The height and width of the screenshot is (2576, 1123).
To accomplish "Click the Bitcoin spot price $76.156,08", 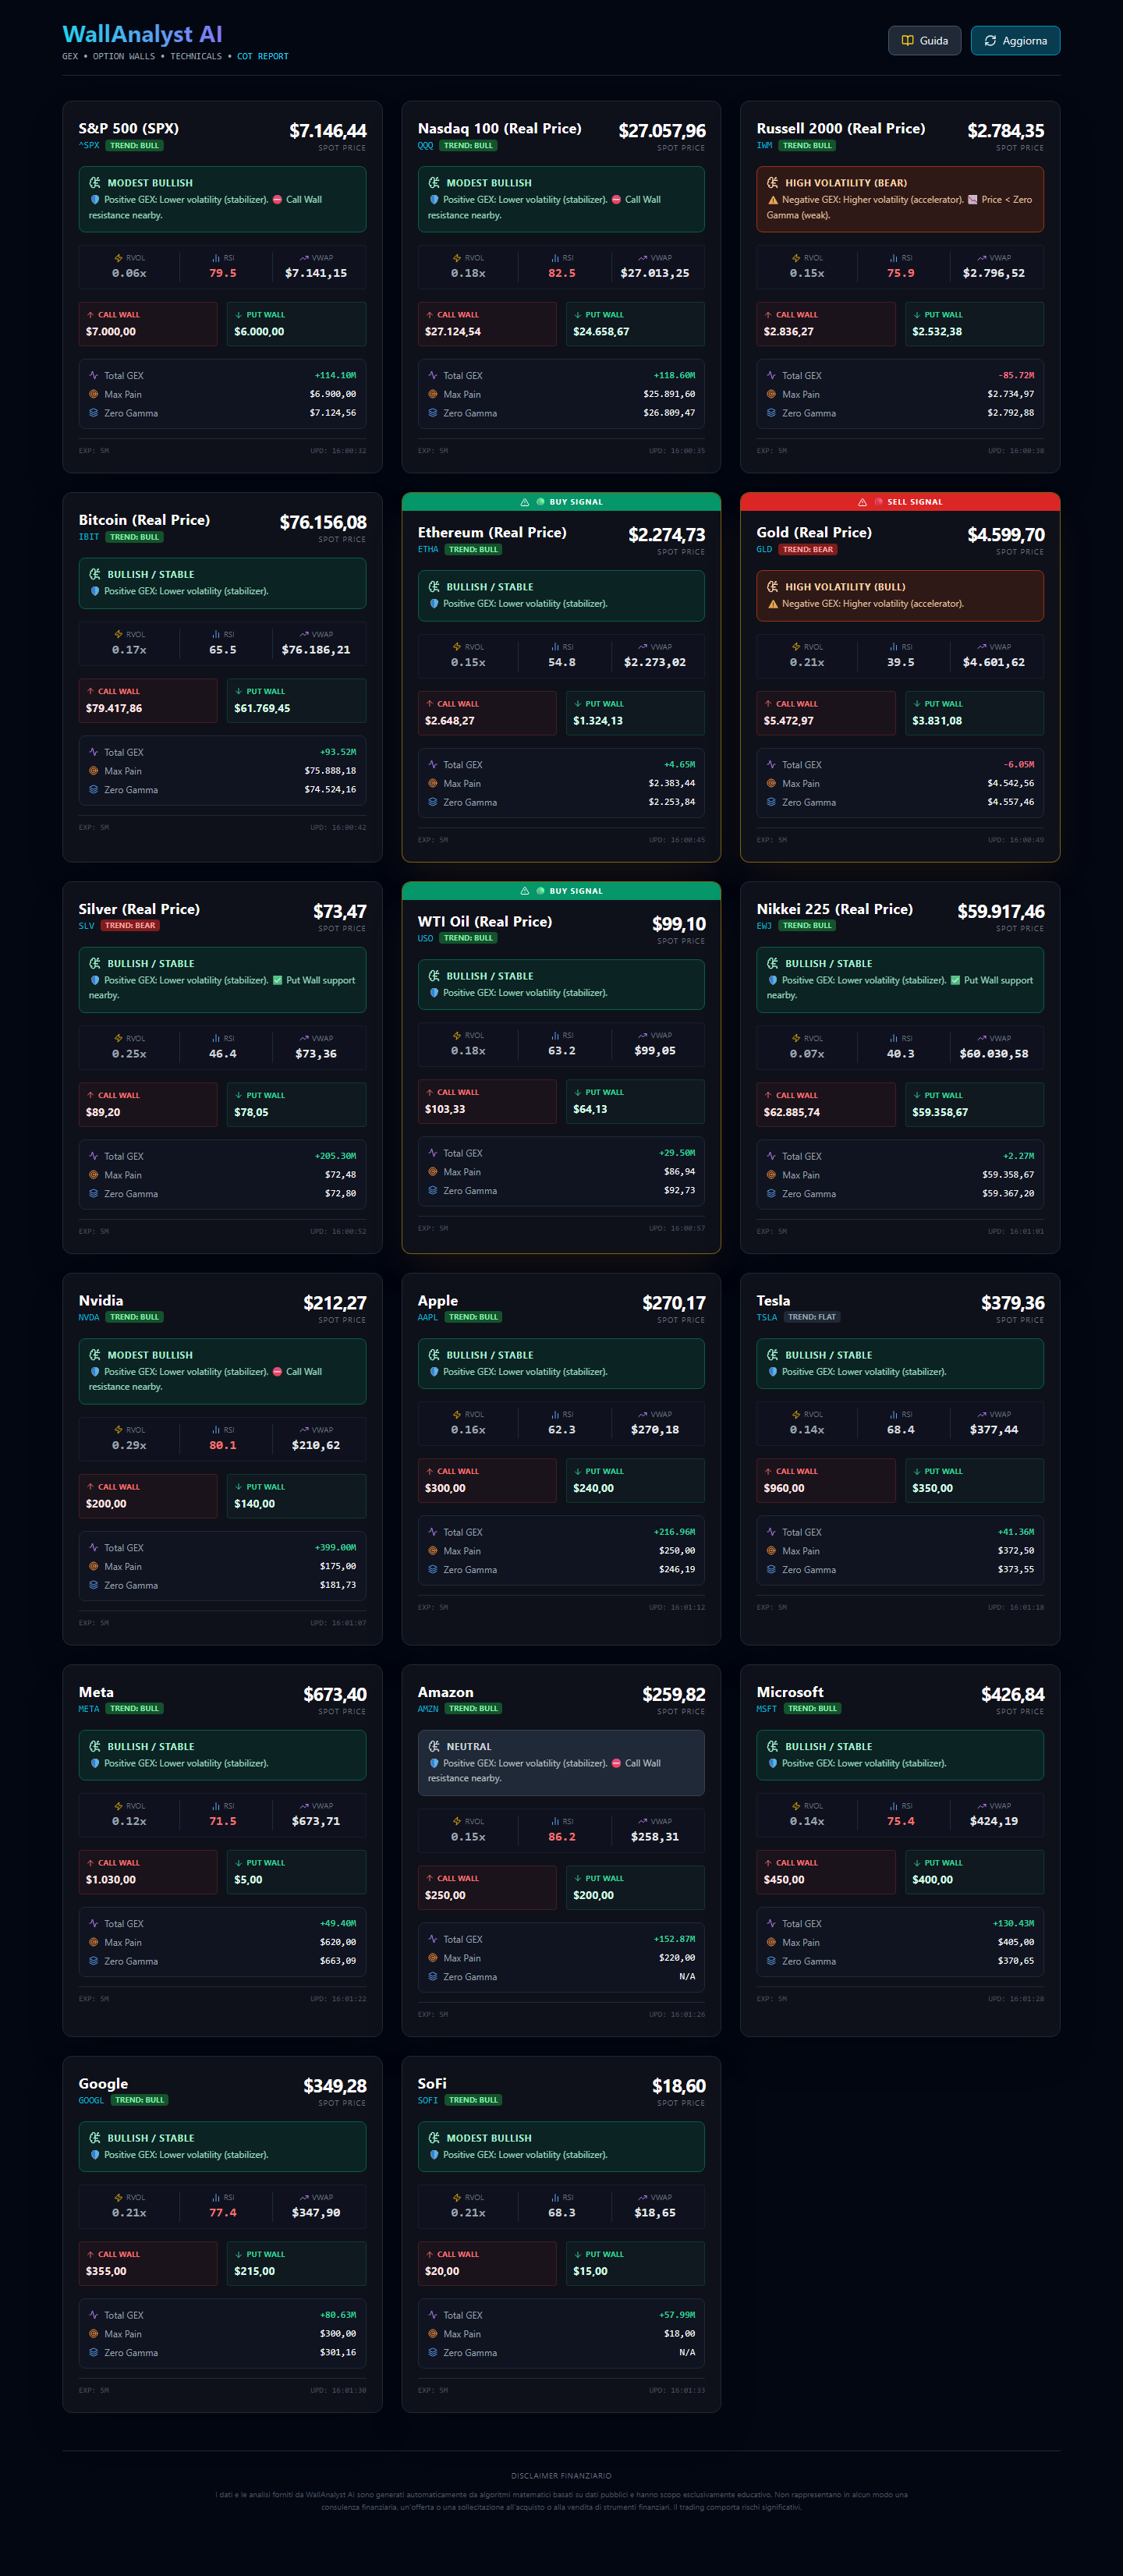I will [323, 523].
